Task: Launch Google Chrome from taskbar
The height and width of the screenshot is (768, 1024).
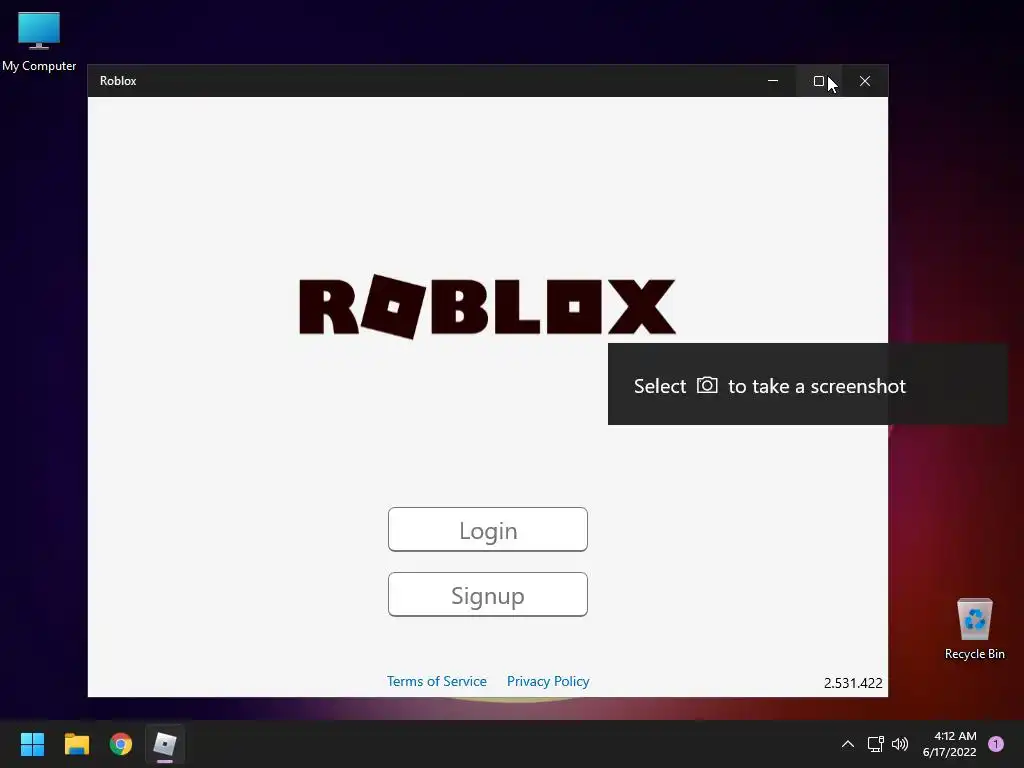Action: [x=121, y=744]
